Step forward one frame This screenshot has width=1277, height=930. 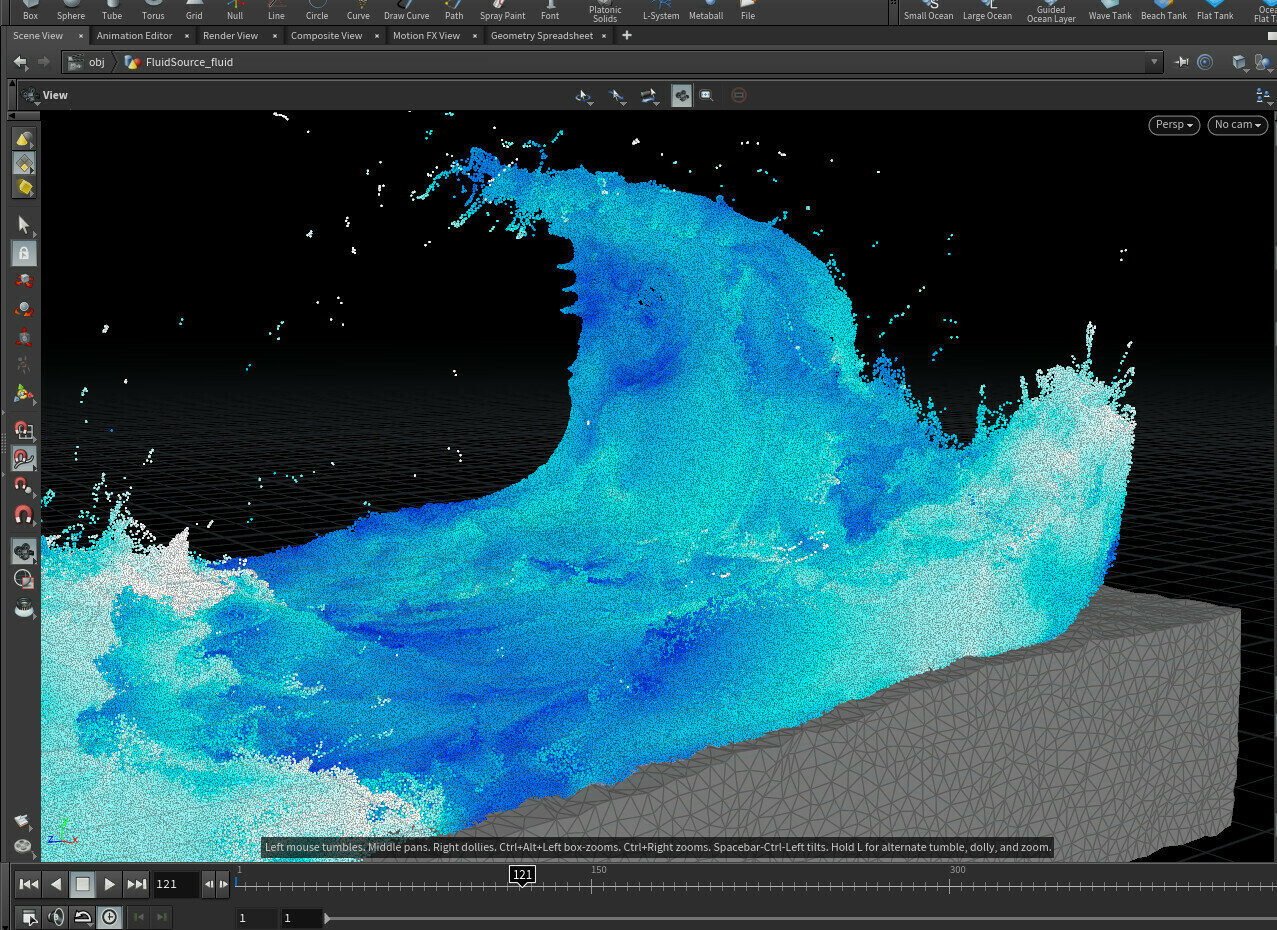(223, 884)
